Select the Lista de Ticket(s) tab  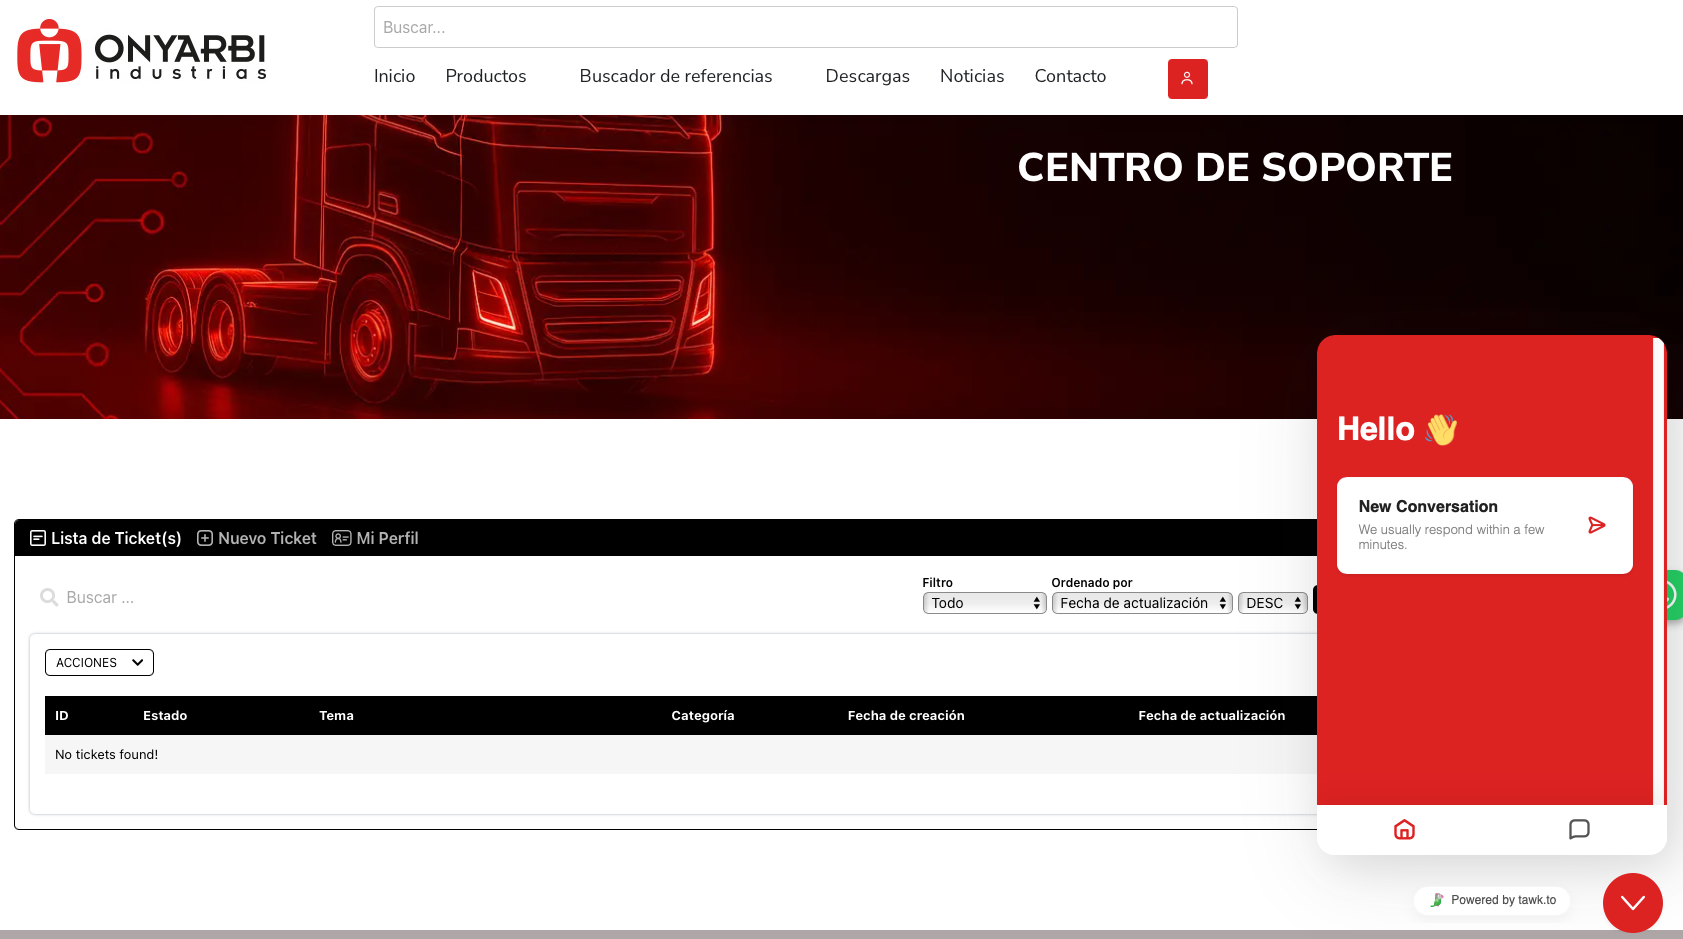tap(106, 538)
